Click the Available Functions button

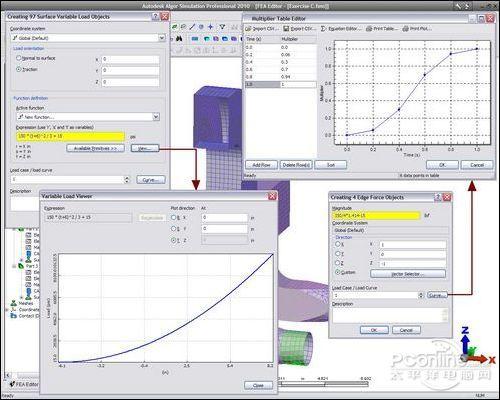(95, 148)
